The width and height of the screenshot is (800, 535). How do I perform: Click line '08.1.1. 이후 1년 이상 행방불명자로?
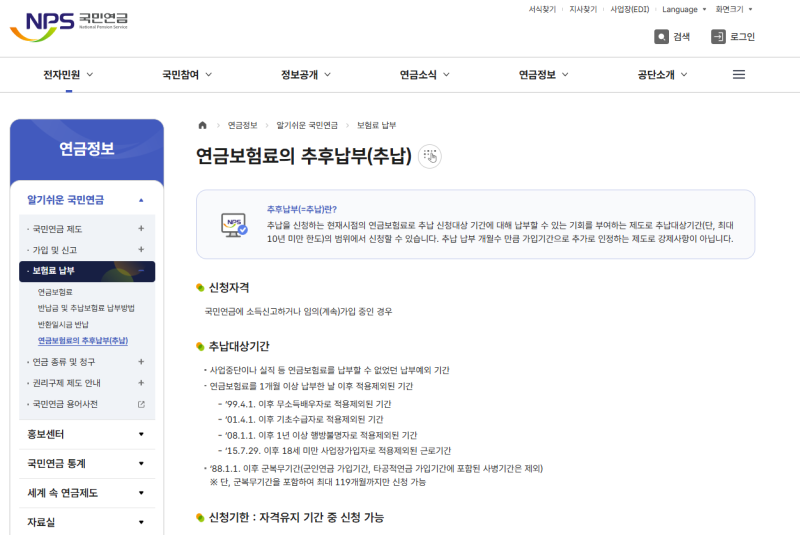pos(321,435)
